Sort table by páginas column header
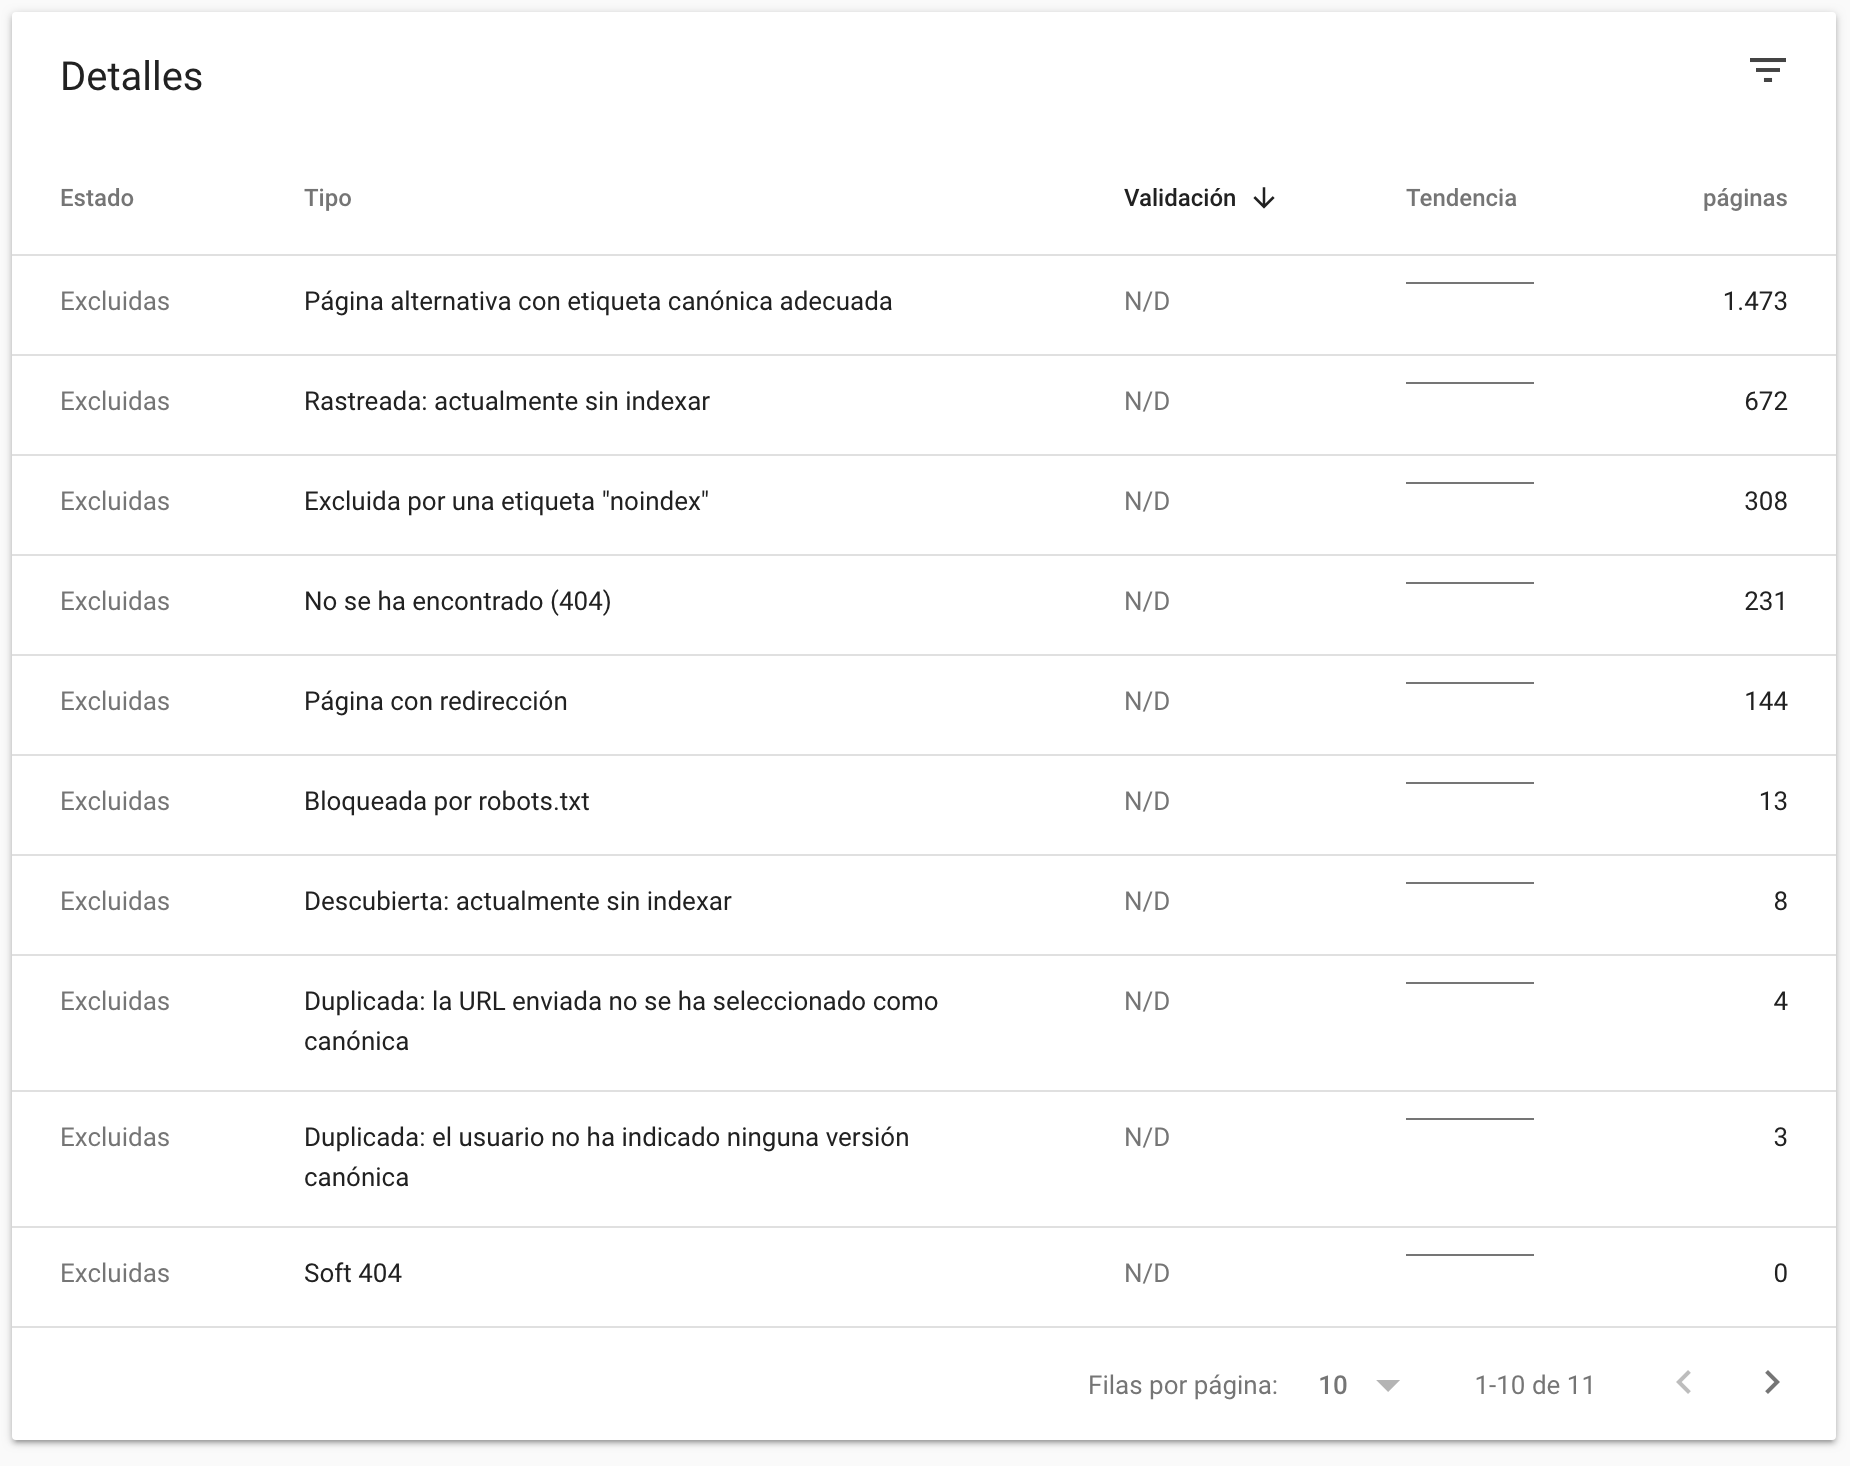This screenshot has width=1850, height=1466. [x=1744, y=198]
